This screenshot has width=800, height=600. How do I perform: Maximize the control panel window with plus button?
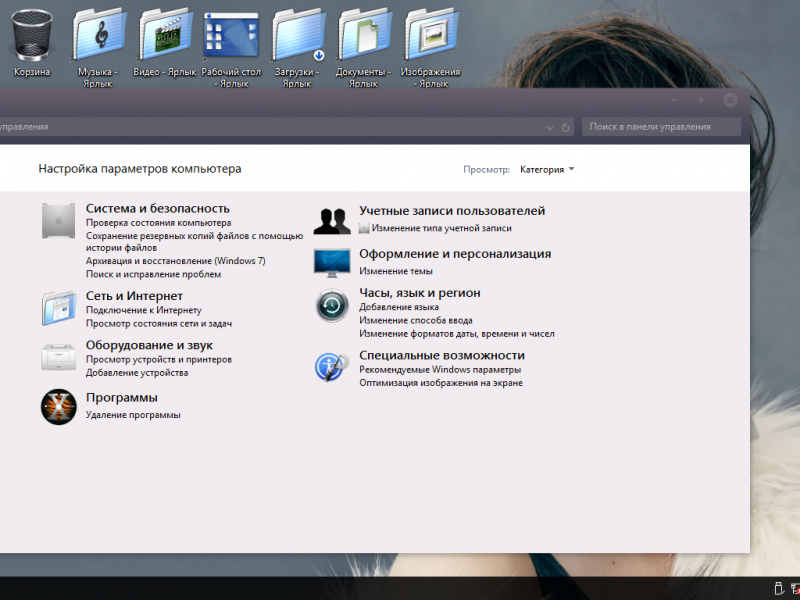click(701, 100)
